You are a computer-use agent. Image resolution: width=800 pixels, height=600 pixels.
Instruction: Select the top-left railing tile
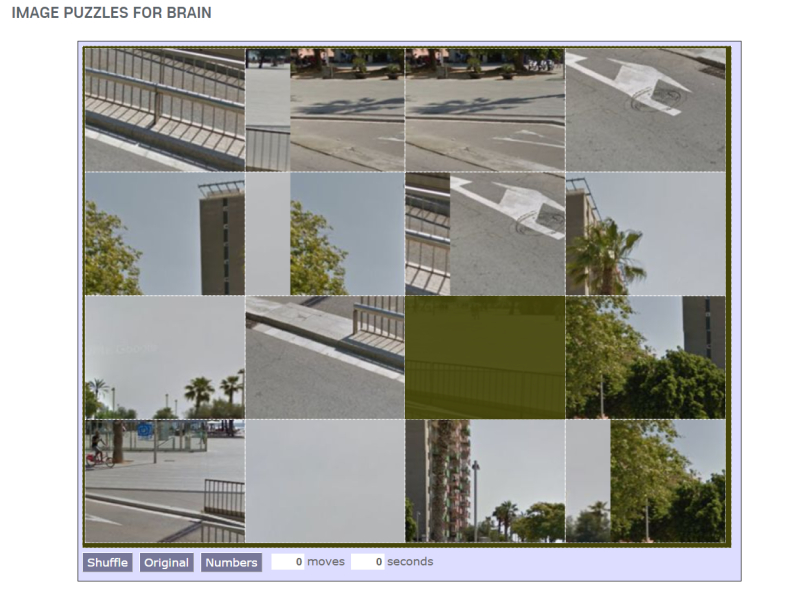[165, 110]
